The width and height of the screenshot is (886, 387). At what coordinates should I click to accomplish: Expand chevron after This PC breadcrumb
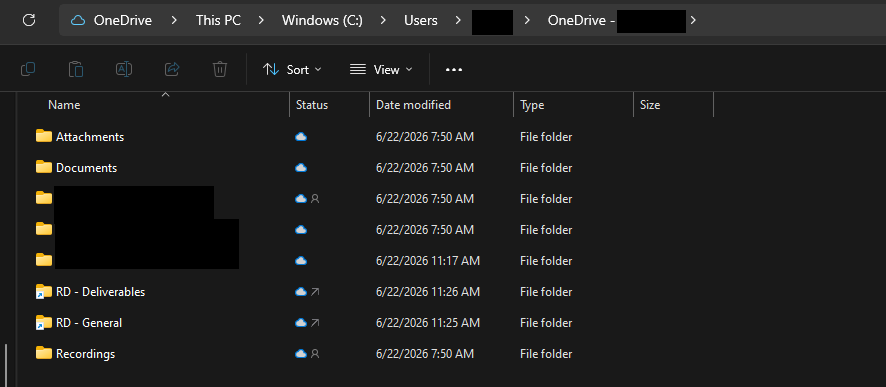pyautogui.click(x=261, y=20)
